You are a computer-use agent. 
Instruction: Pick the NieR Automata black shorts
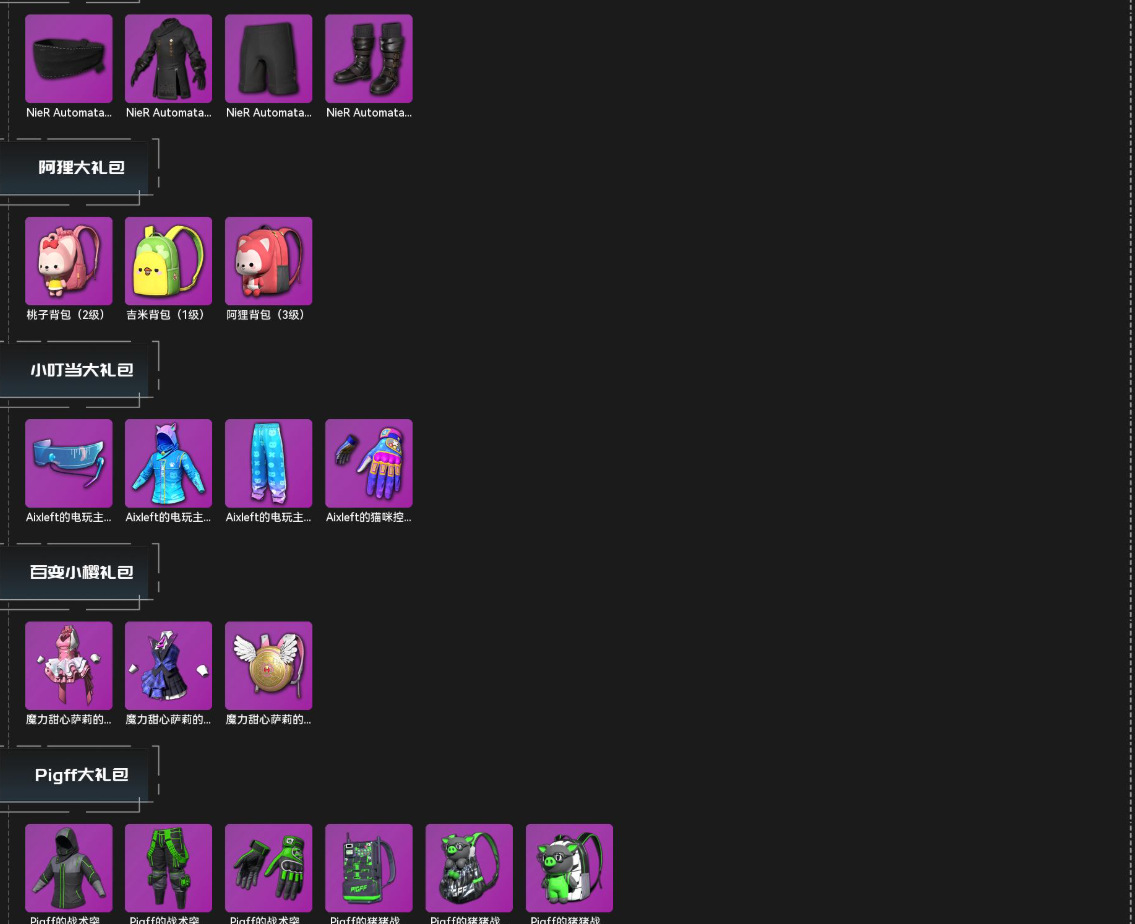[269, 59]
